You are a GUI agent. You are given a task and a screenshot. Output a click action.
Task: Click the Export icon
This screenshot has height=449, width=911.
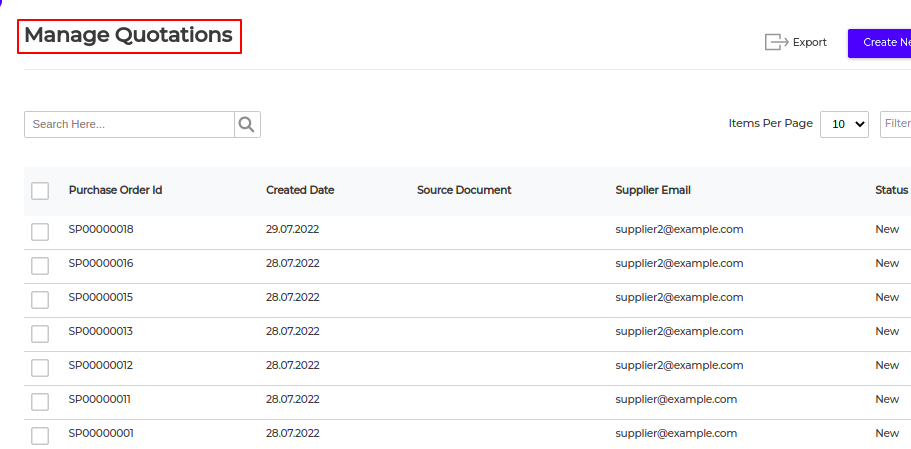pos(776,42)
